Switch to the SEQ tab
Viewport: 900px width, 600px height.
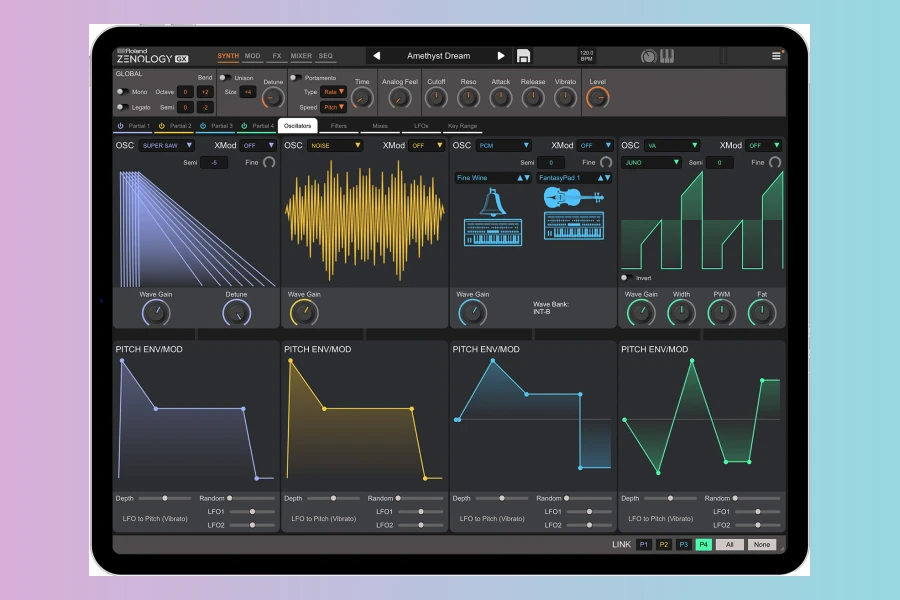[x=325, y=56]
